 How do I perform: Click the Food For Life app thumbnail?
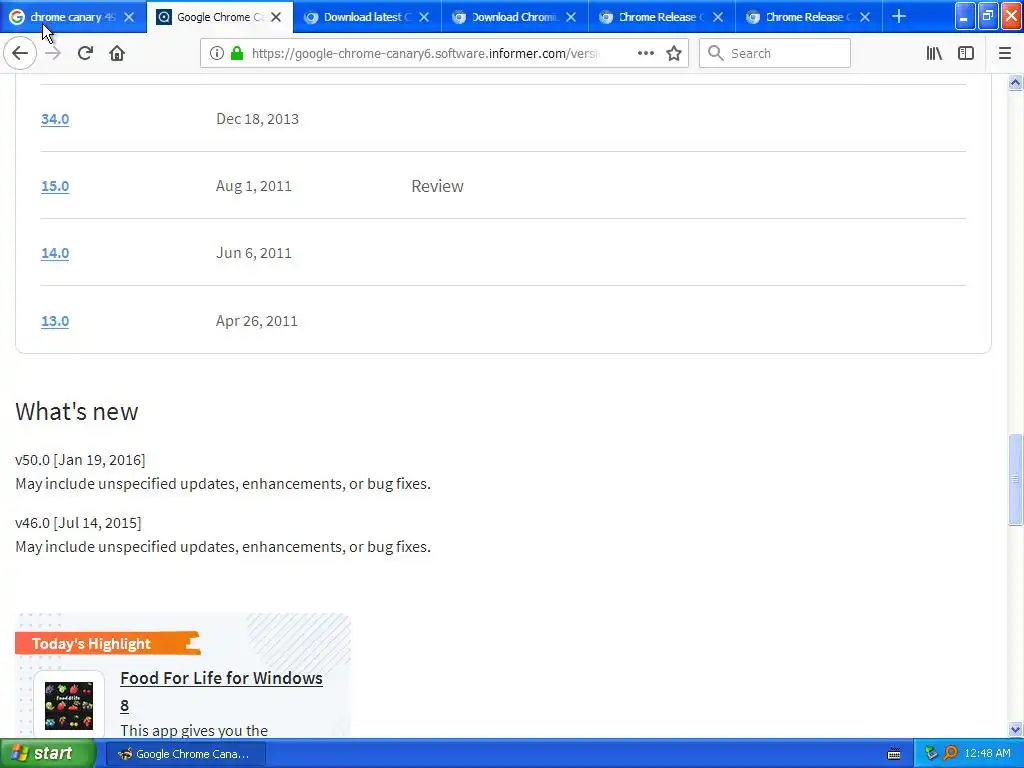pos(69,706)
